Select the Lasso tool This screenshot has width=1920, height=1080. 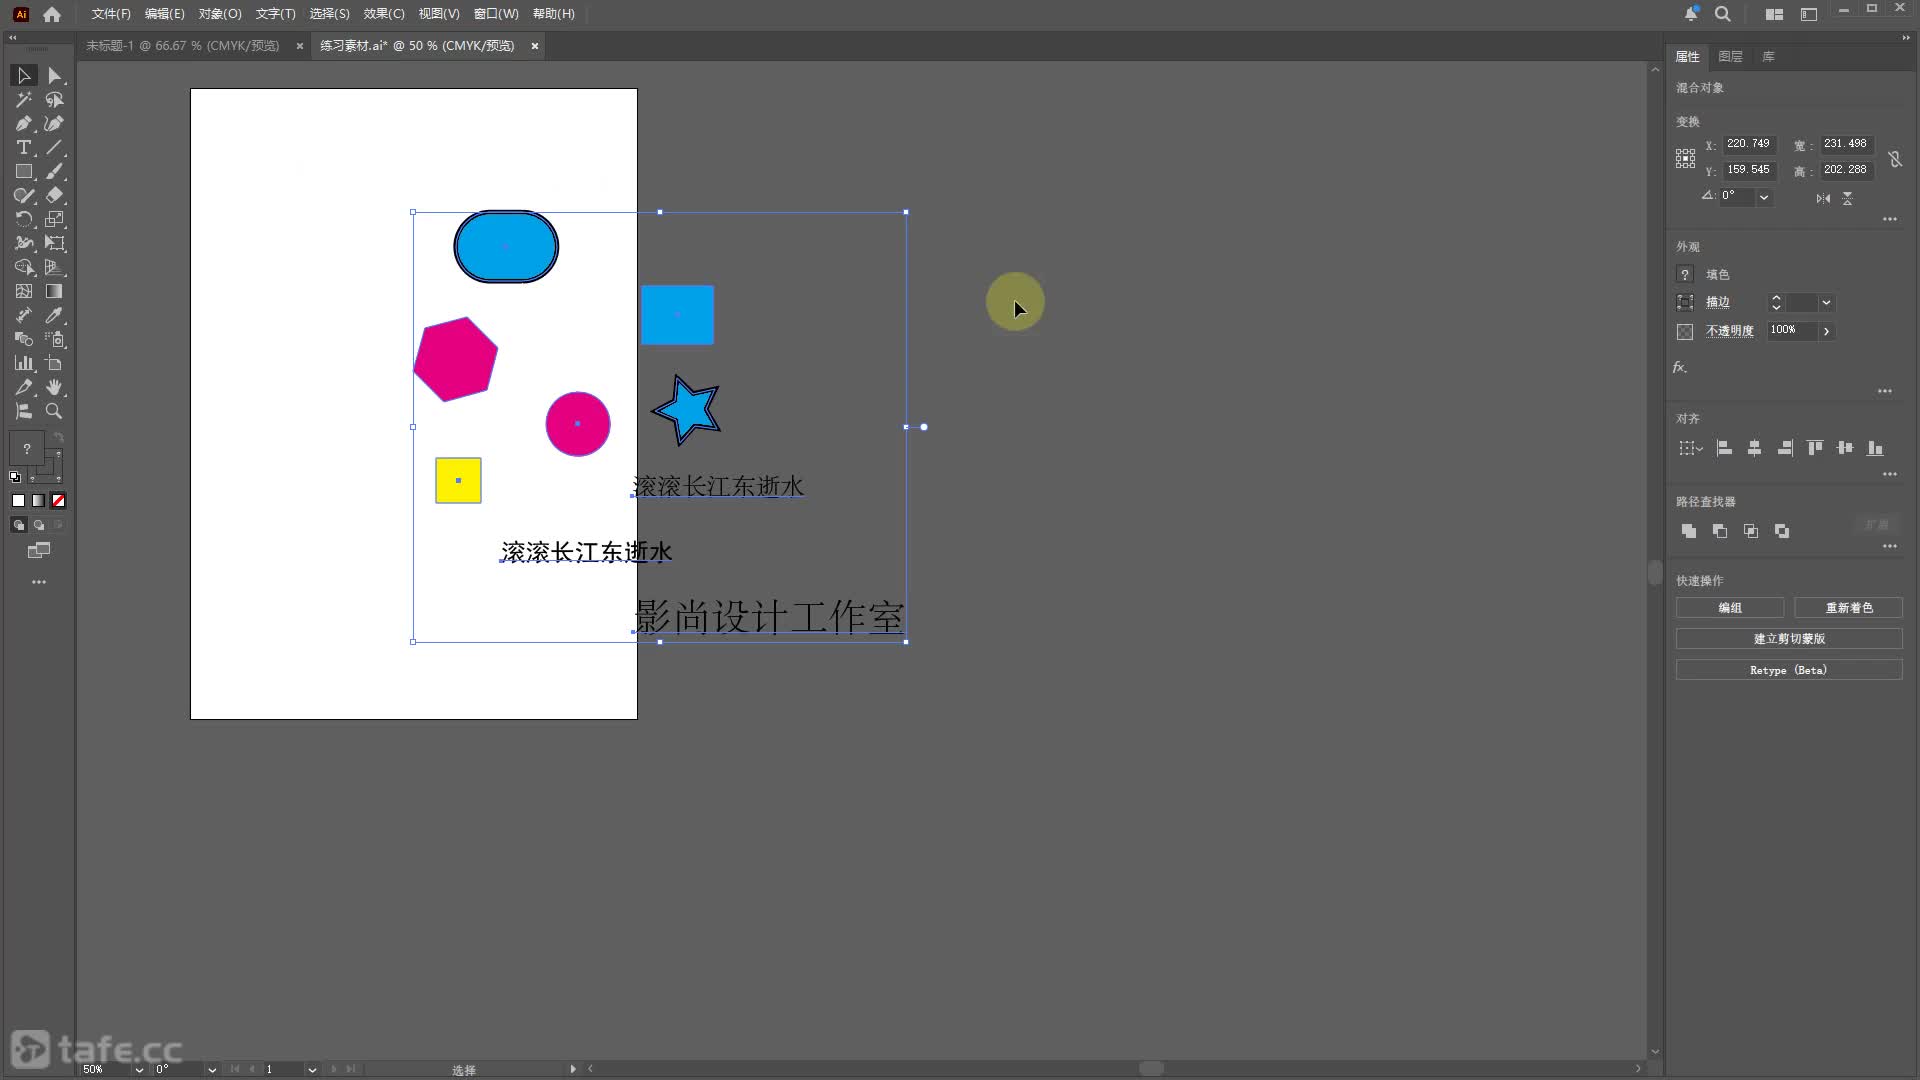55,100
